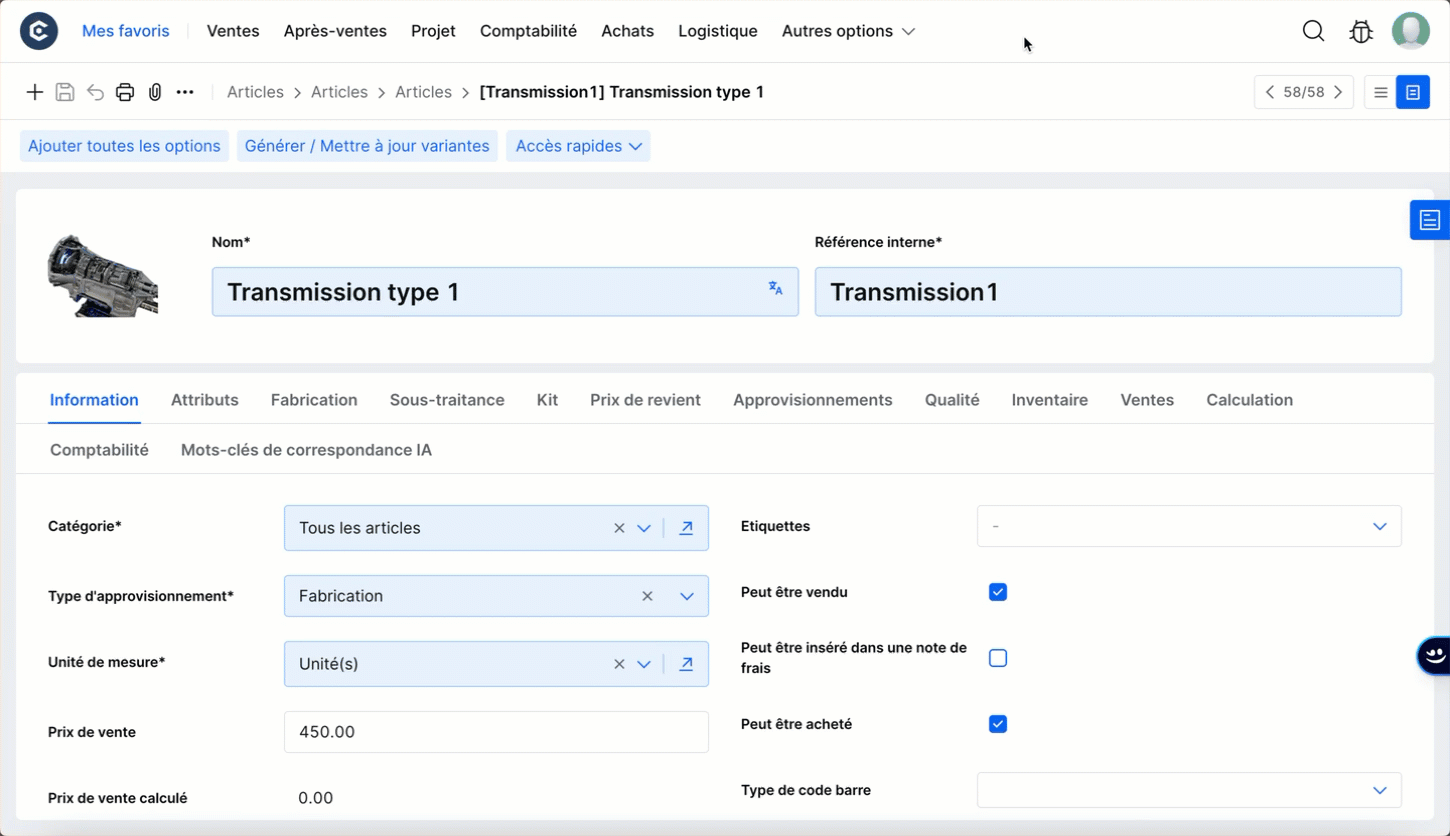Click translate icon in Nom field
This screenshot has width=1450, height=836.
point(775,288)
